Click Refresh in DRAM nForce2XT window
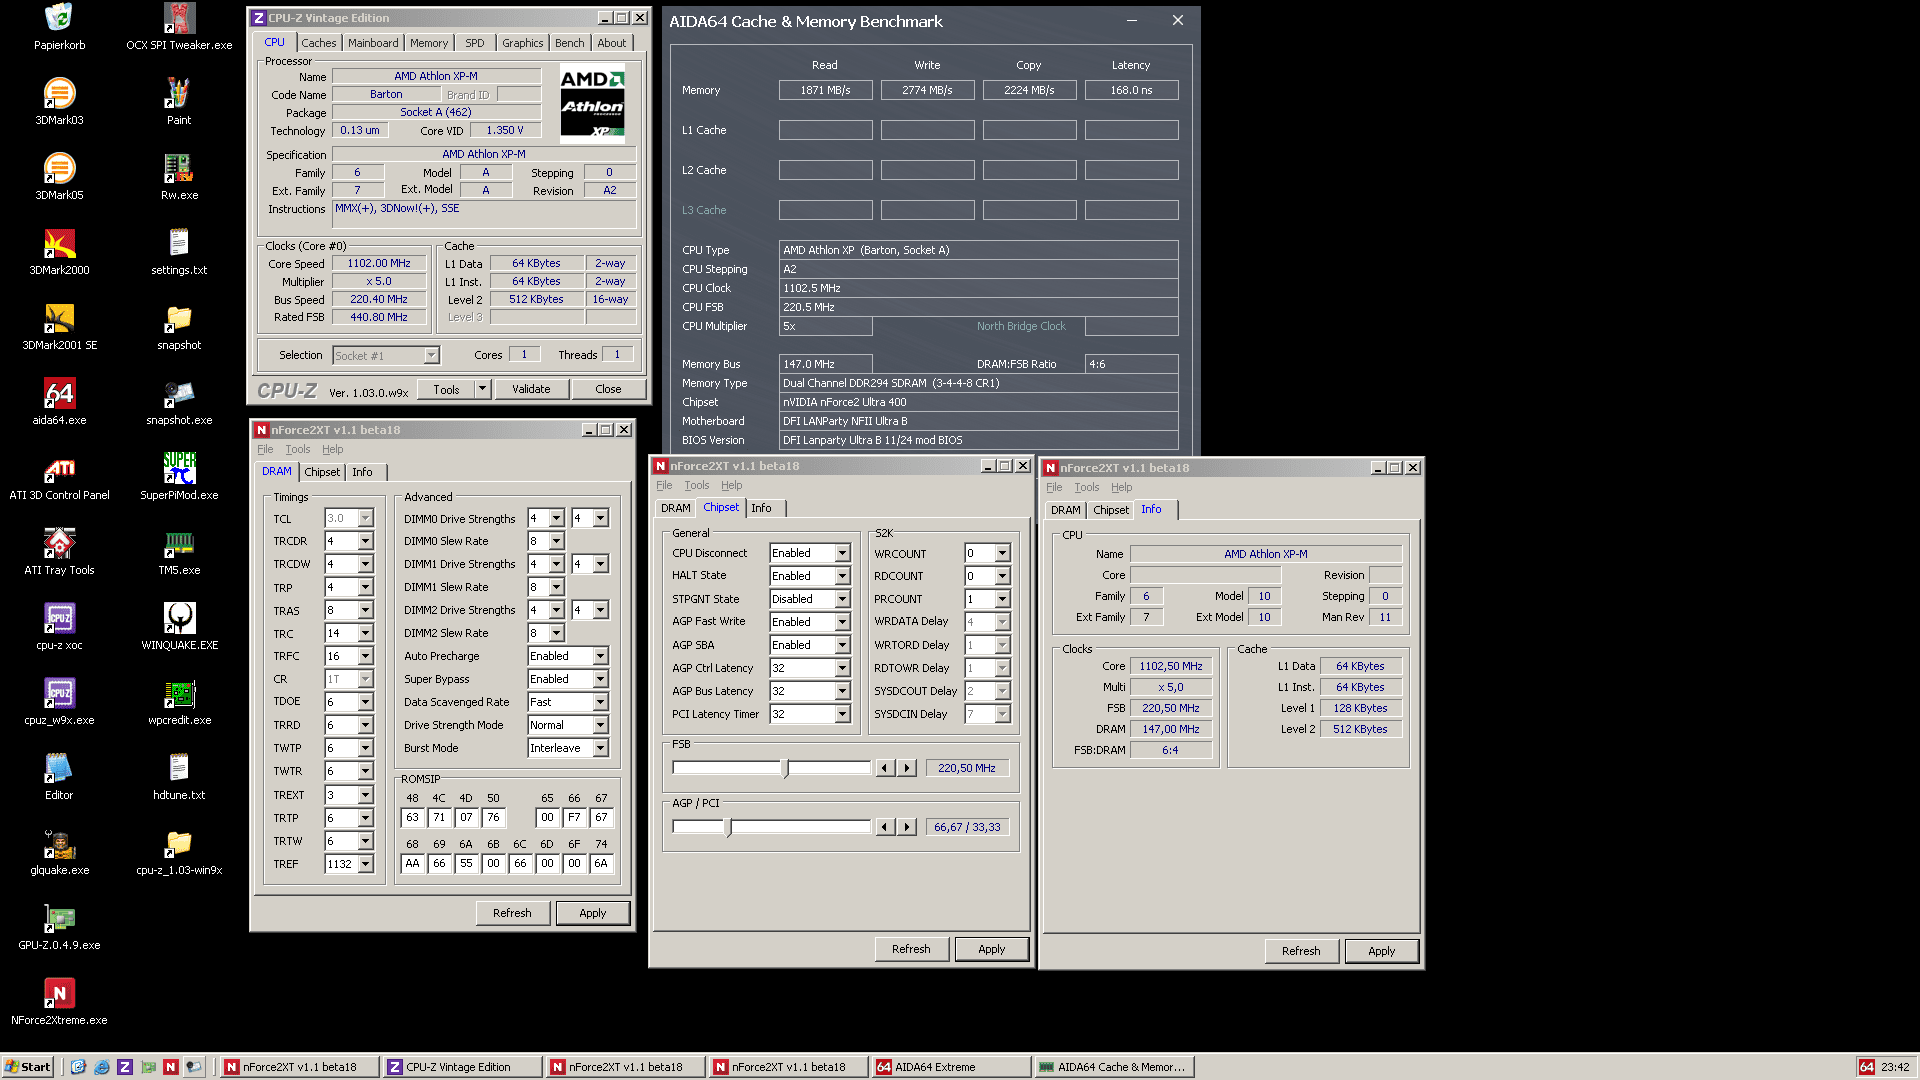This screenshot has height=1080, width=1920. click(x=512, y=913)
